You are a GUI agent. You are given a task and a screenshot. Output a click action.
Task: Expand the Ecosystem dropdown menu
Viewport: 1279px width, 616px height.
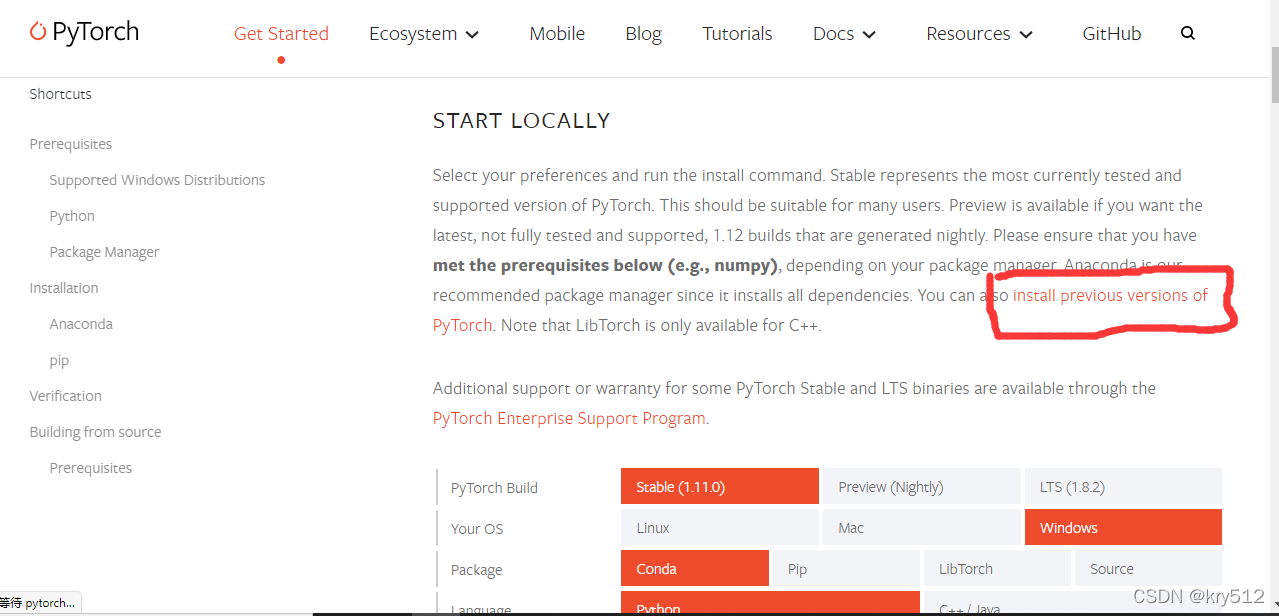(x=424, y=33)
